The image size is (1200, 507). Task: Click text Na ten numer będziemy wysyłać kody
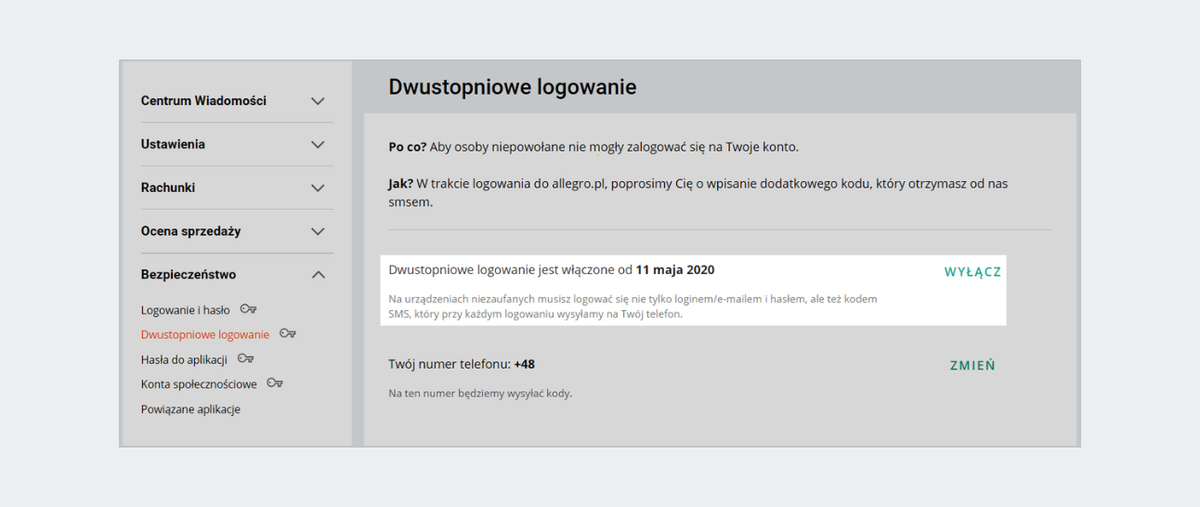pos(480,394)
